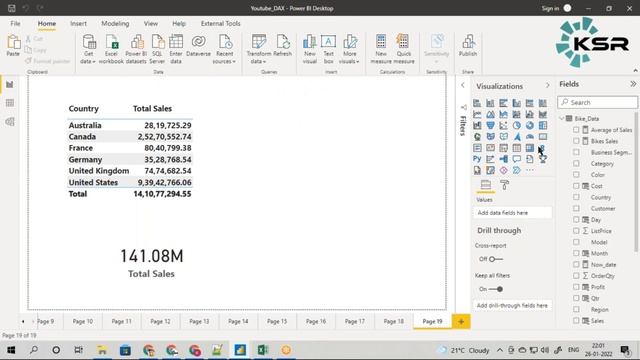Image resolution: width=640 pixels, height=360 pixels.
Task: Check the Bikes Sales field
Action: 576,141
